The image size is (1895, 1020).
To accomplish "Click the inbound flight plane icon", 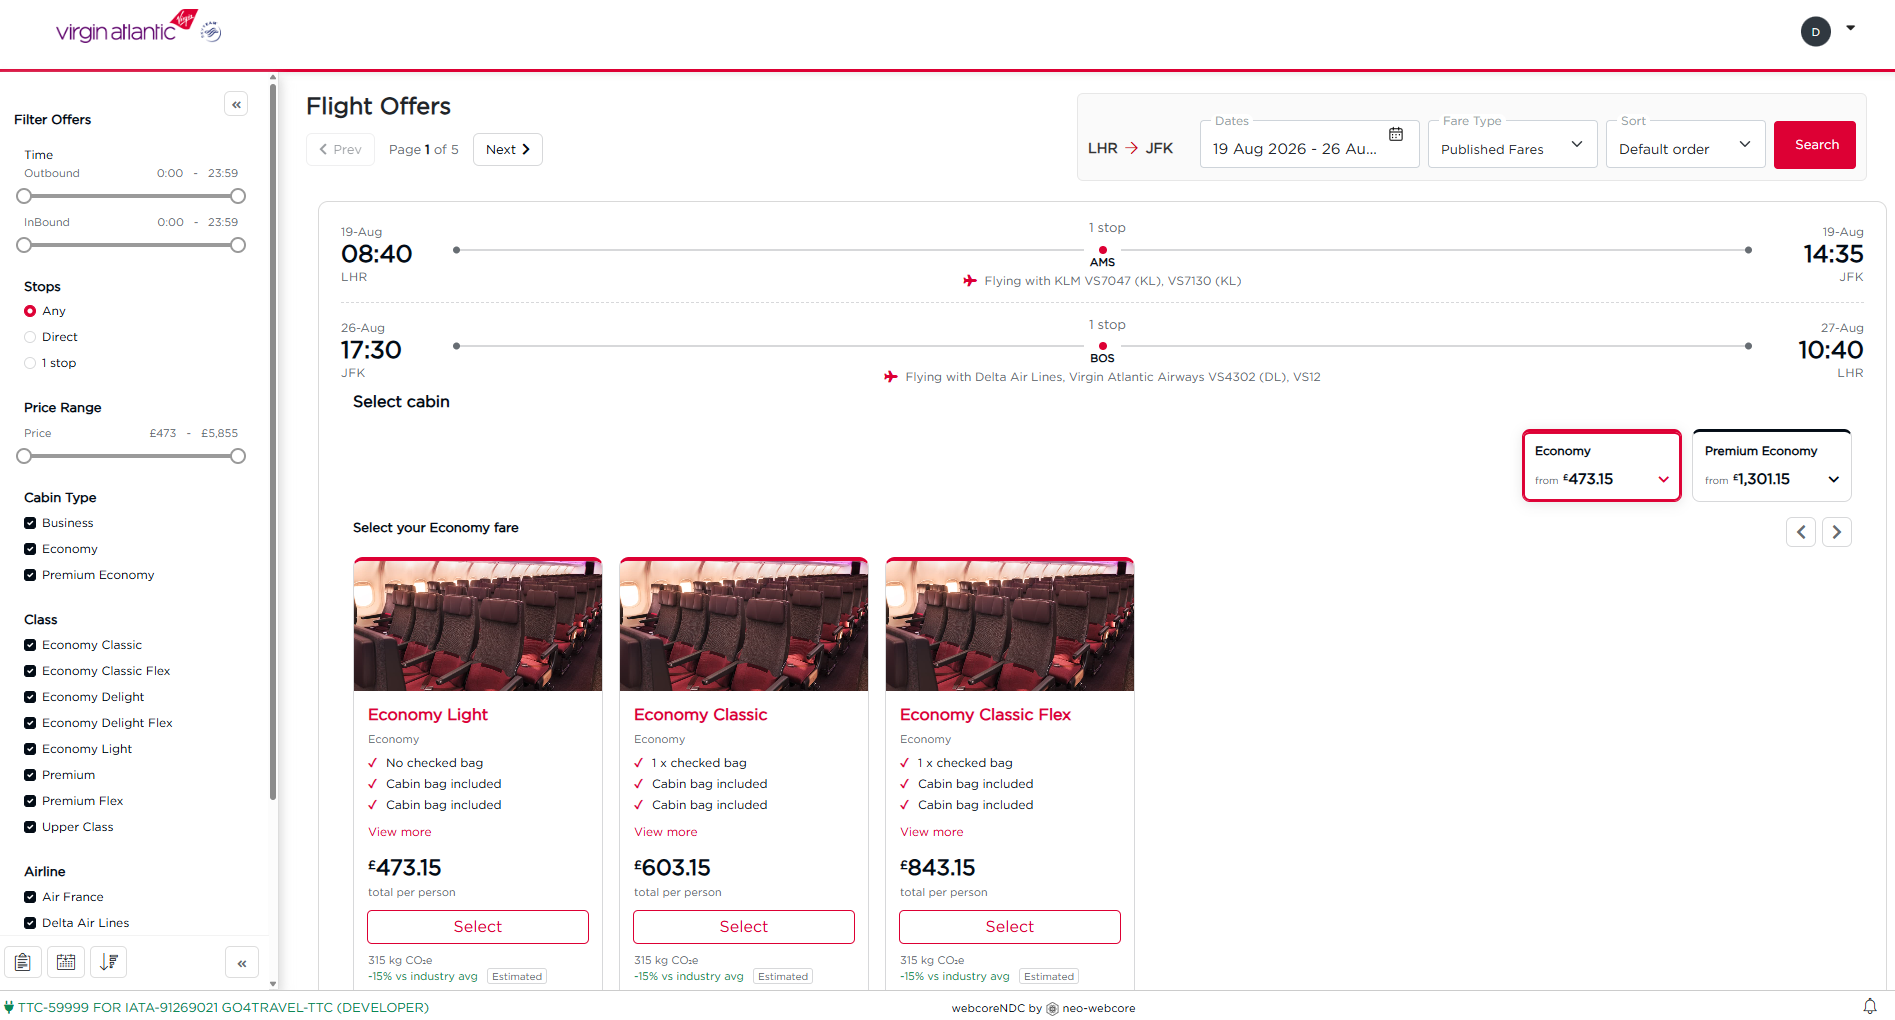I will click(891, 377).
